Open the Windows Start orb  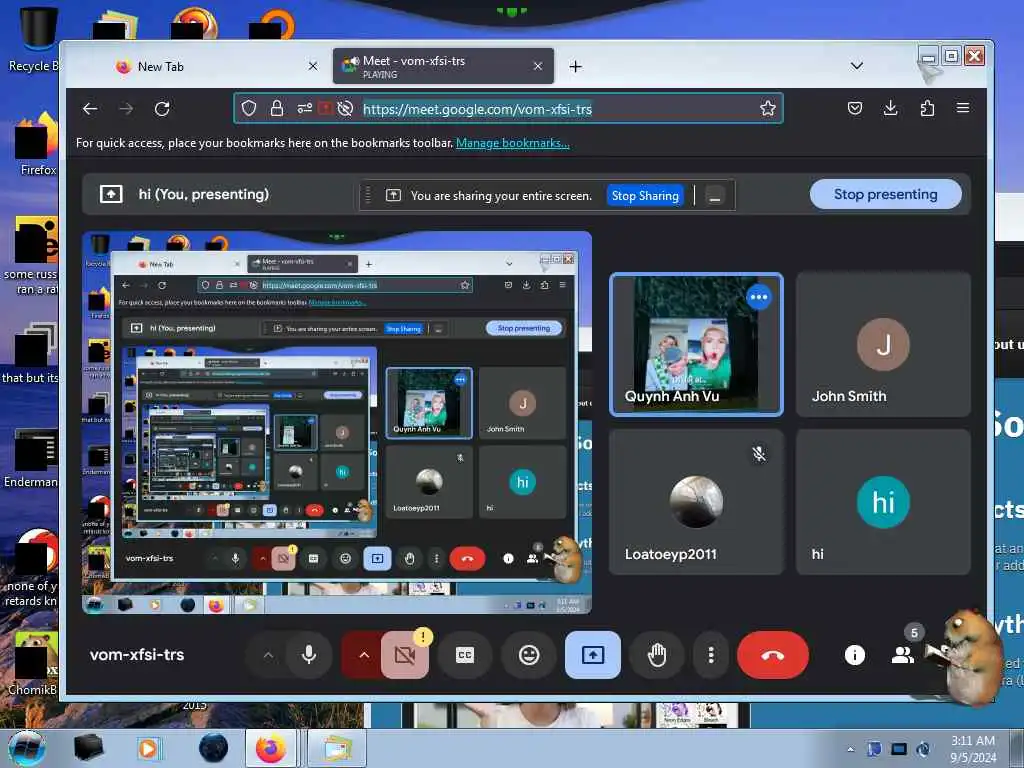pos(27,748)
